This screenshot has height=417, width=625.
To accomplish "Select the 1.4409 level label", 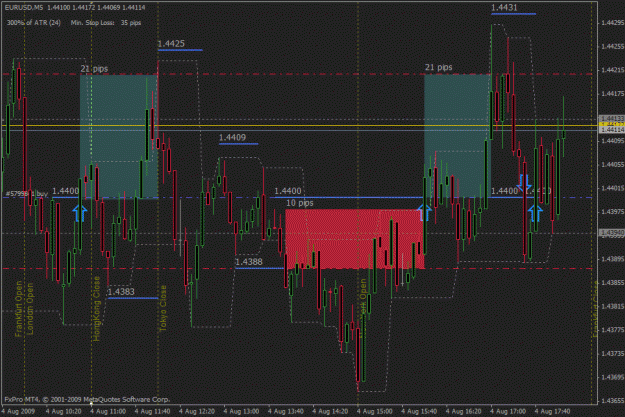I will (x=232, y=138).
